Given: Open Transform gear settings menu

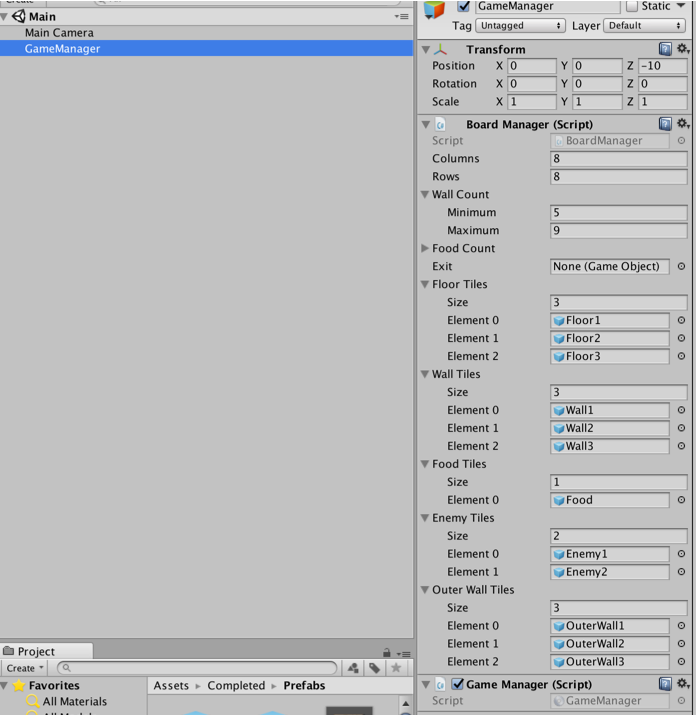Looking at the screenshot, I should tap(682, 48).
